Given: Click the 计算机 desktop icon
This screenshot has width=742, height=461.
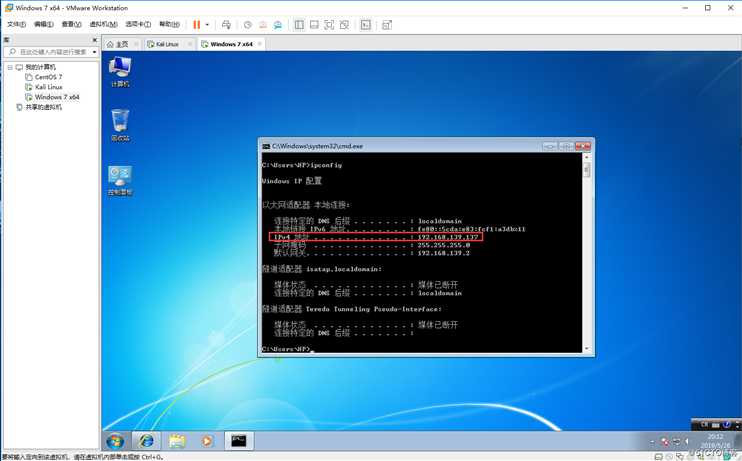Looking at the screenshot, I should point(120,71).
